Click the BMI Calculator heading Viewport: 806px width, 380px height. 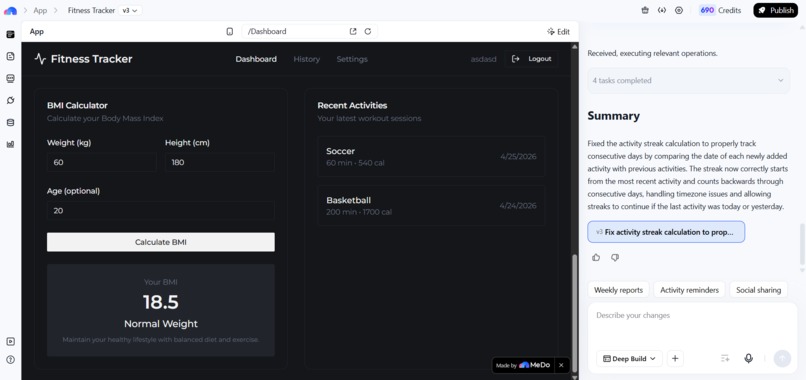[x=77, y=105]
